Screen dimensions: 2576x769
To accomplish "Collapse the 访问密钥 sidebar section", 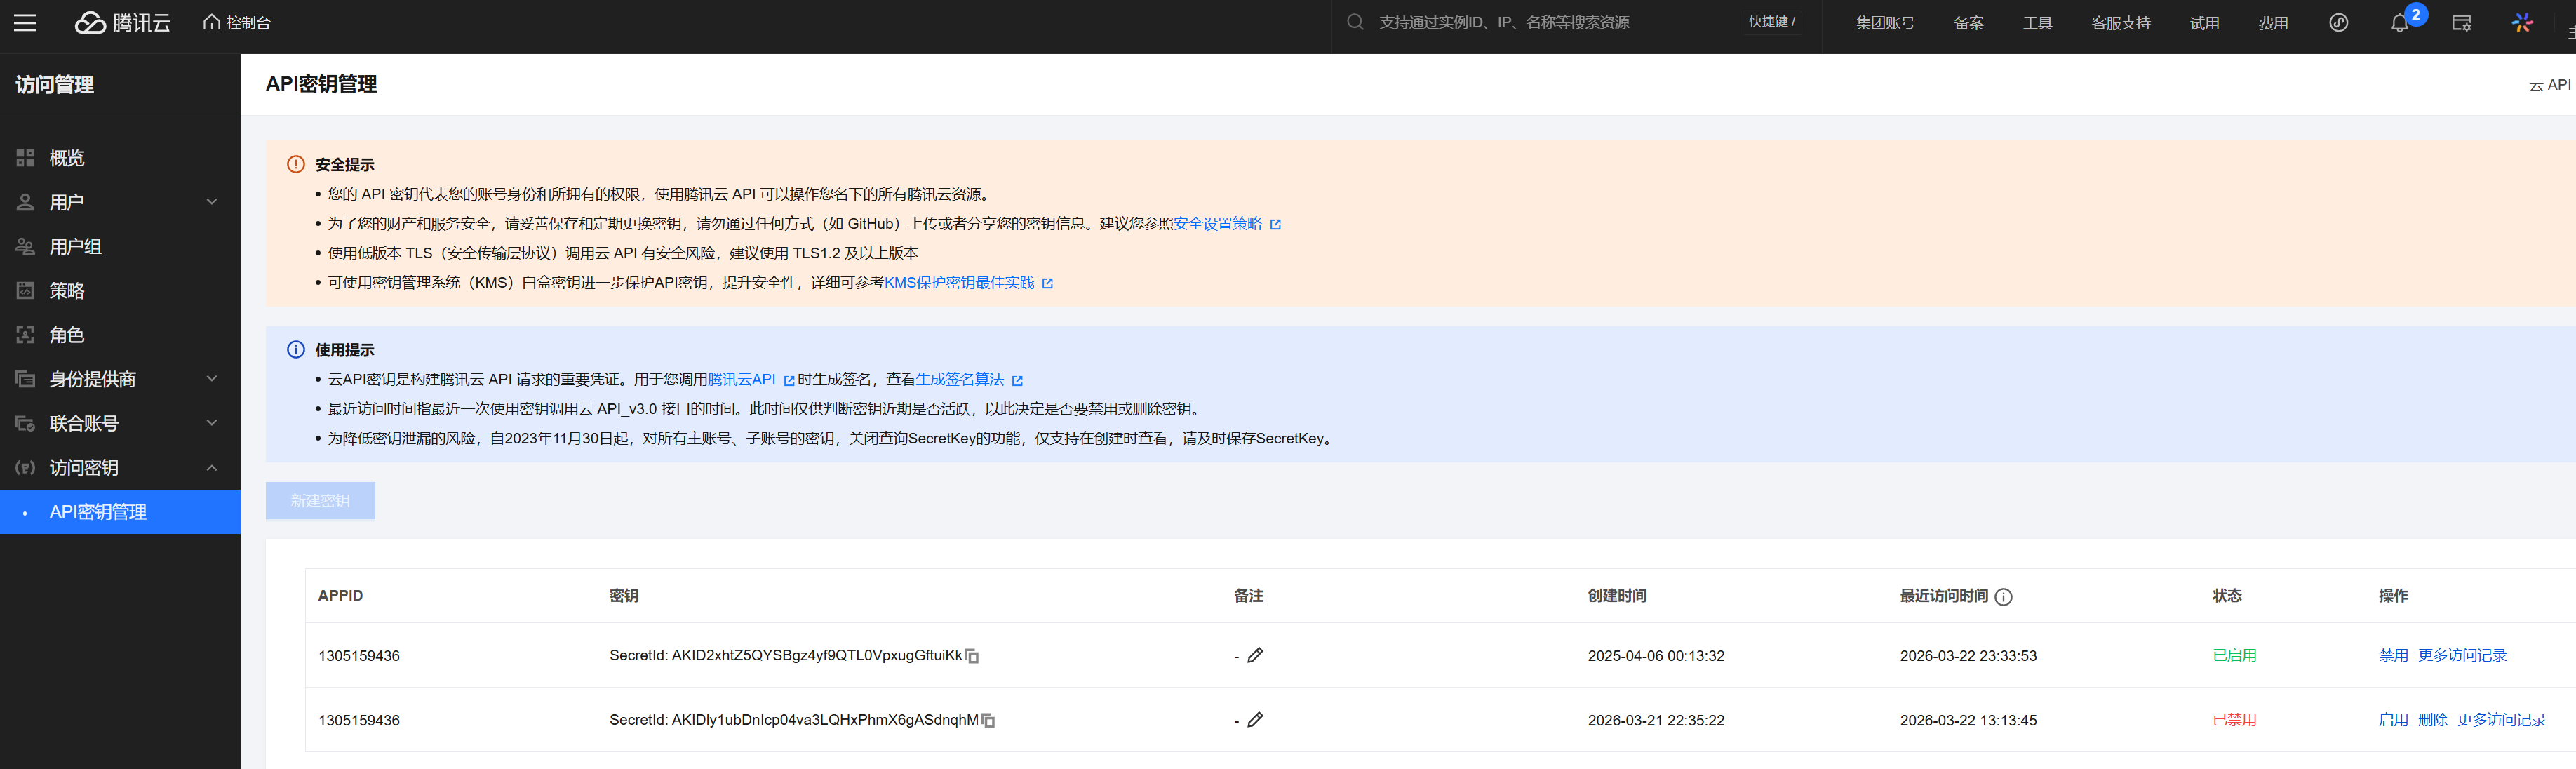I will coord(211,468).
